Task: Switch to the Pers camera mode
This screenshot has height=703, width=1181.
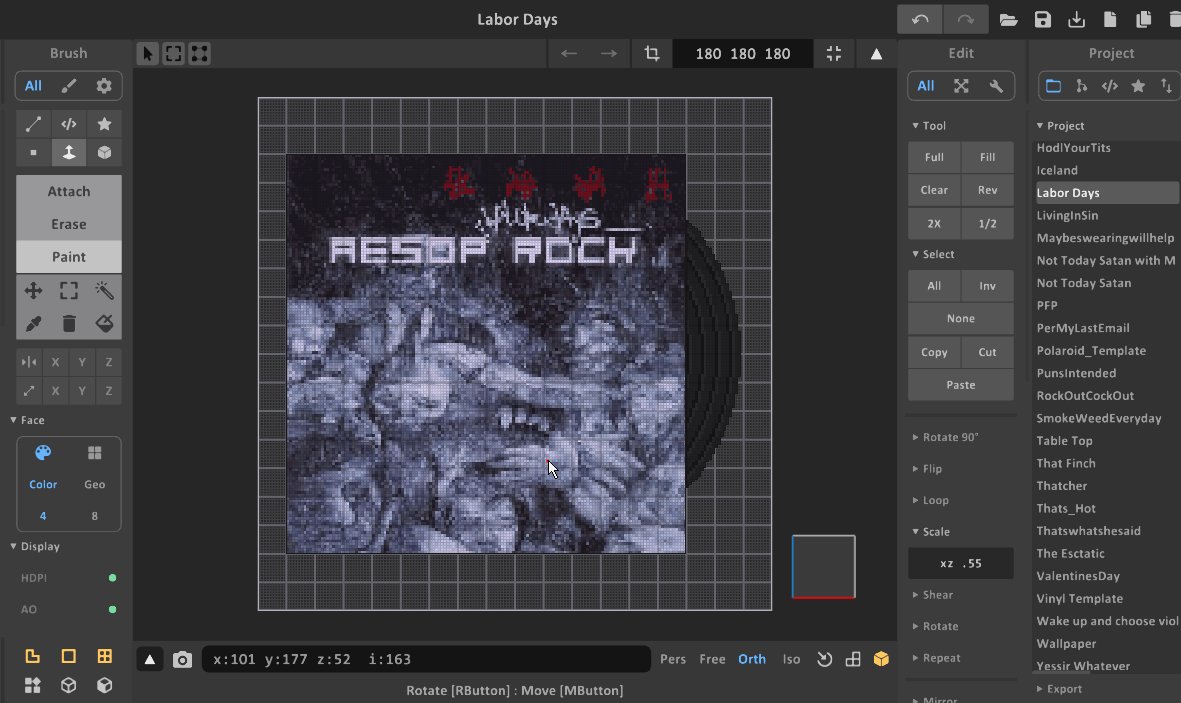Action: tap(673, 659)
